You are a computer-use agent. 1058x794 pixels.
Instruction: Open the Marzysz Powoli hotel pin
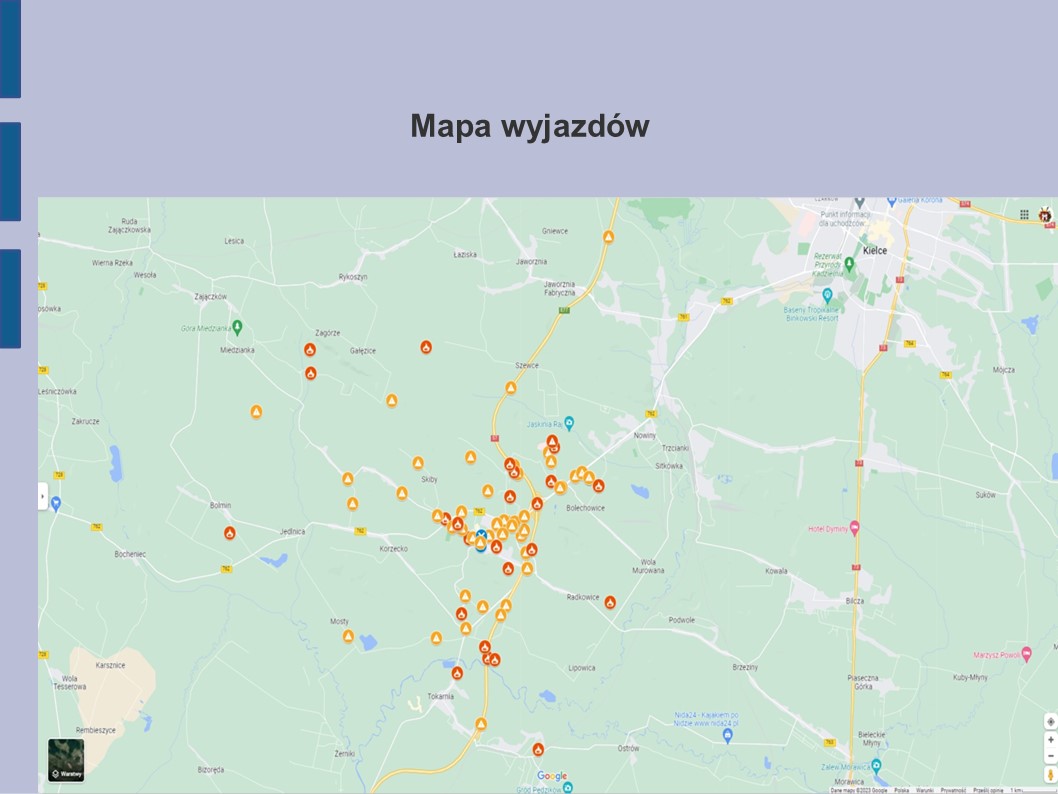(x=1027, y=655)
